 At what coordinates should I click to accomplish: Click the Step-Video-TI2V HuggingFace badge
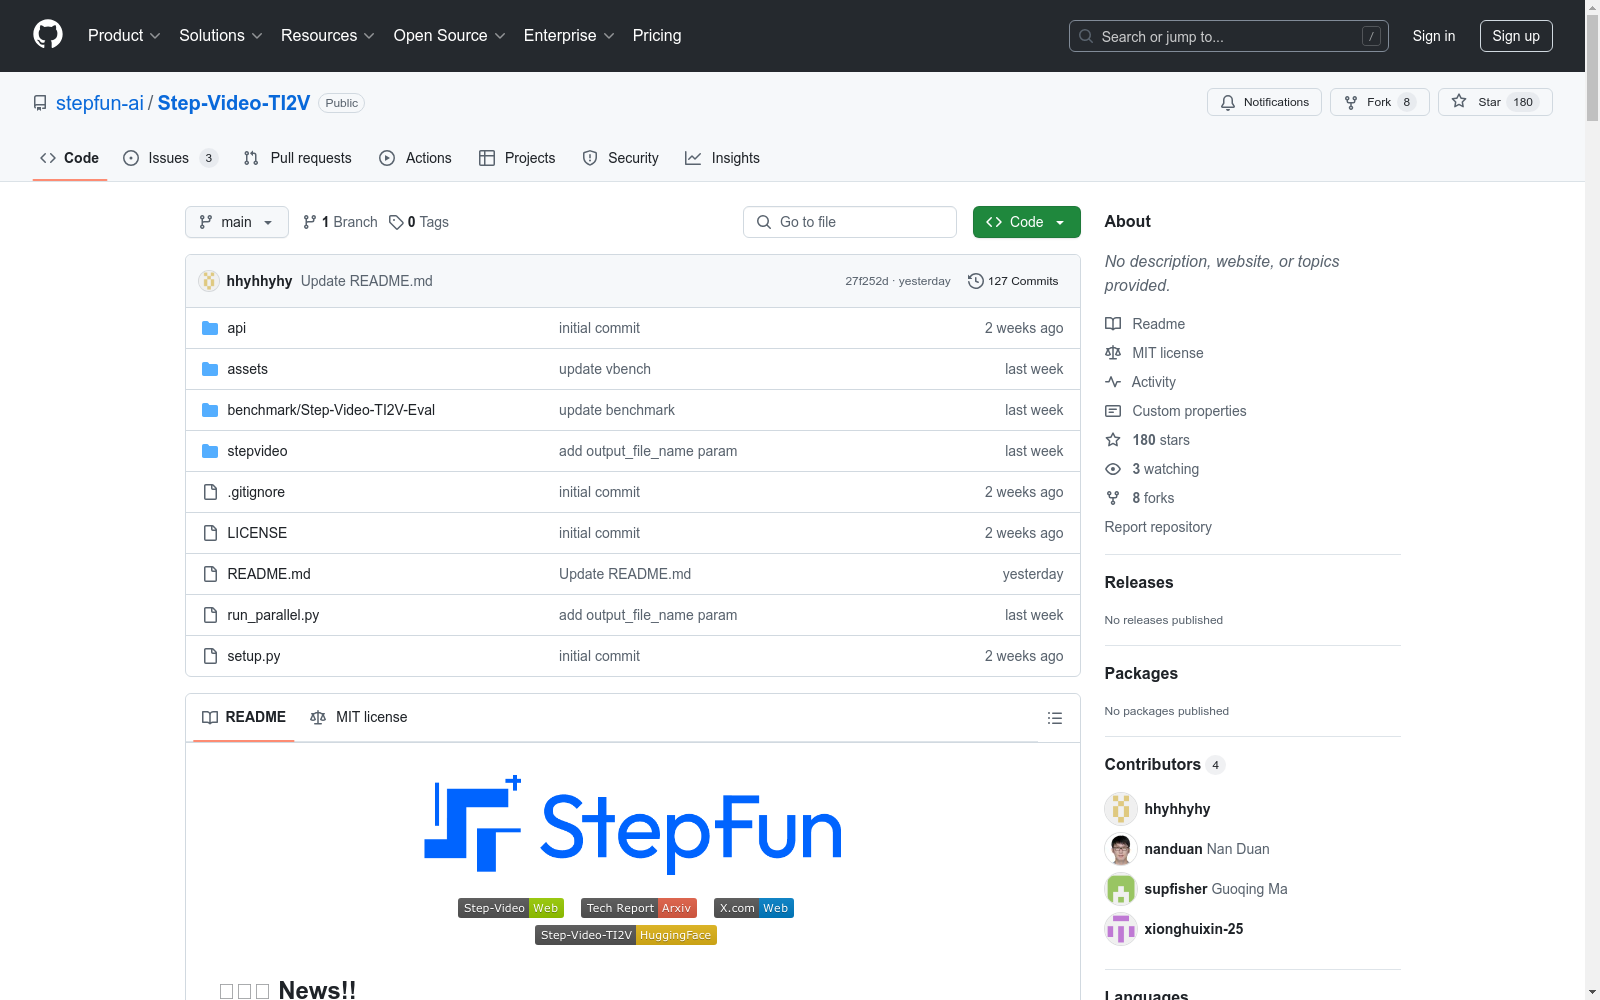click(x=626, y=935)
